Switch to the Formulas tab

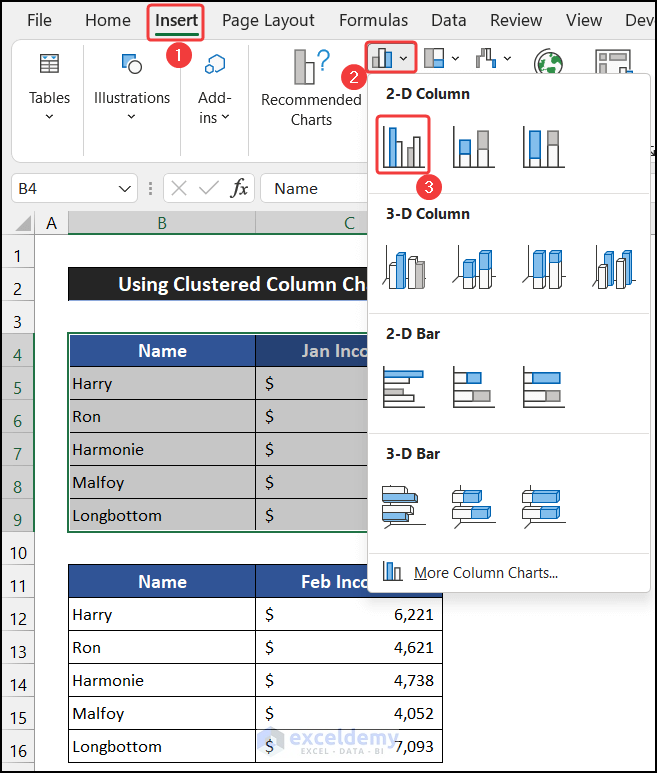pos(373,20)
